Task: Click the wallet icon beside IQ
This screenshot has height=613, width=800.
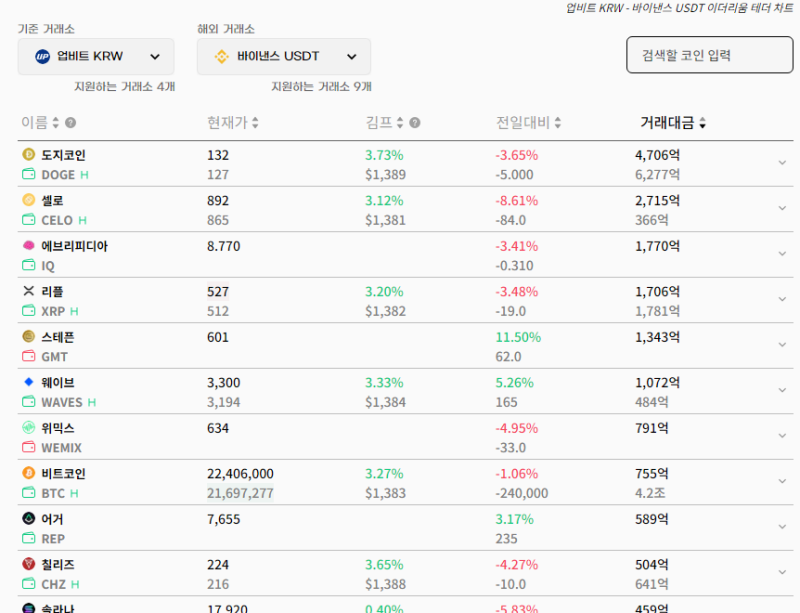Action: (29, 265)
